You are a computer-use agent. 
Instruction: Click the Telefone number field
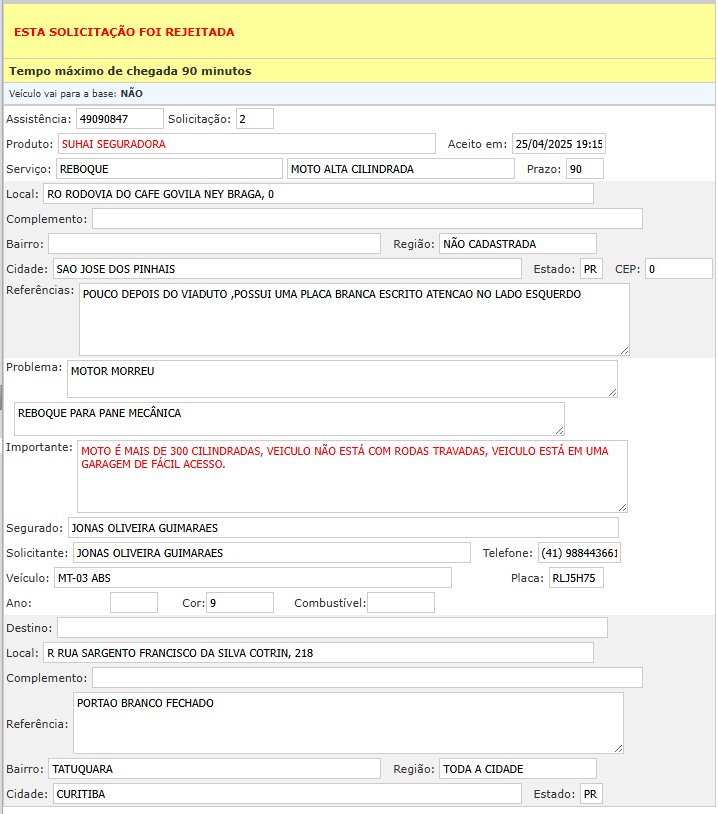click(578, 553)
